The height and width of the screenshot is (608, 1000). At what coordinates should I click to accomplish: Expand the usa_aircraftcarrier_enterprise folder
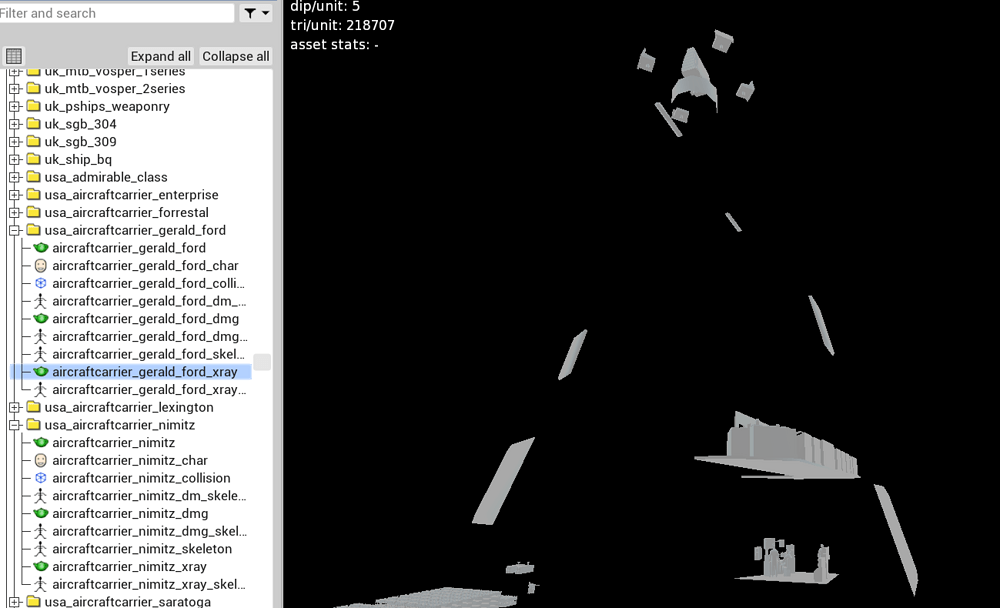15,195
